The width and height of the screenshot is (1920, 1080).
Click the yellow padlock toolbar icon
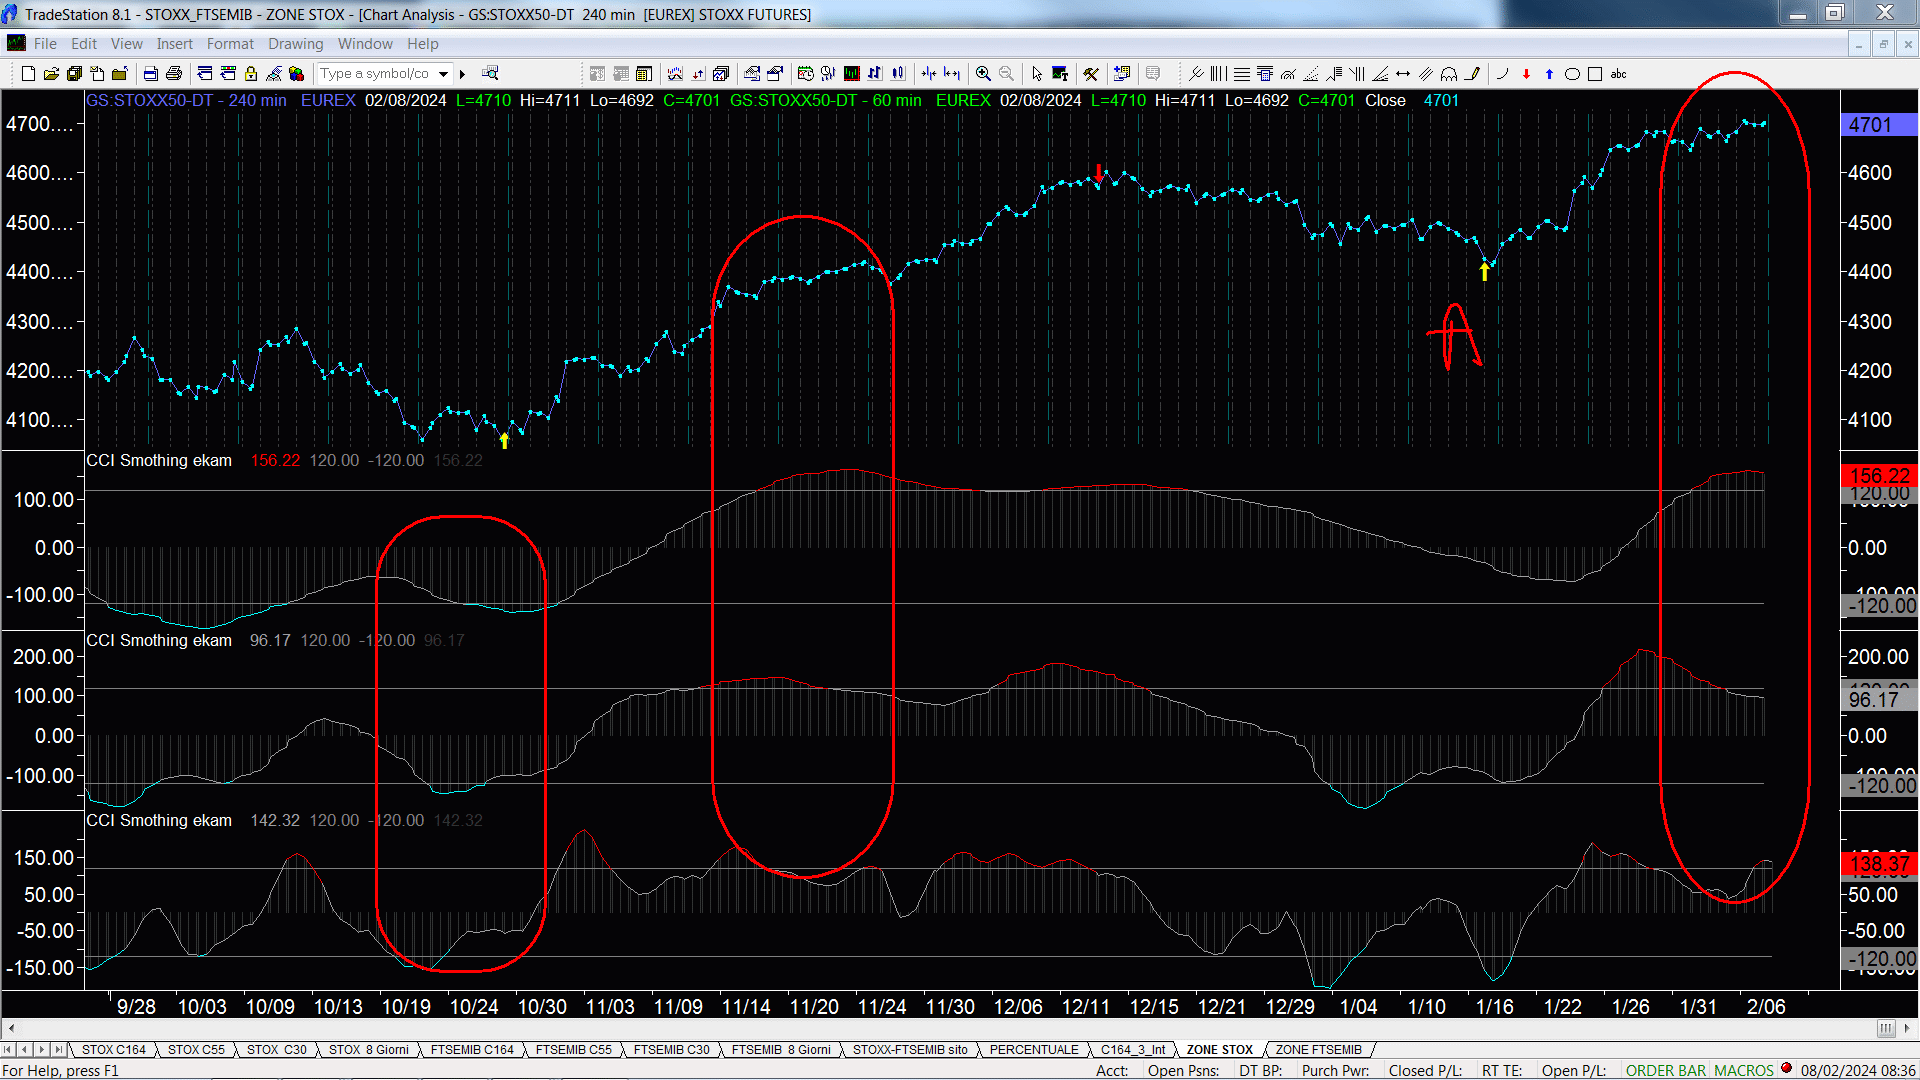point(251,73)
